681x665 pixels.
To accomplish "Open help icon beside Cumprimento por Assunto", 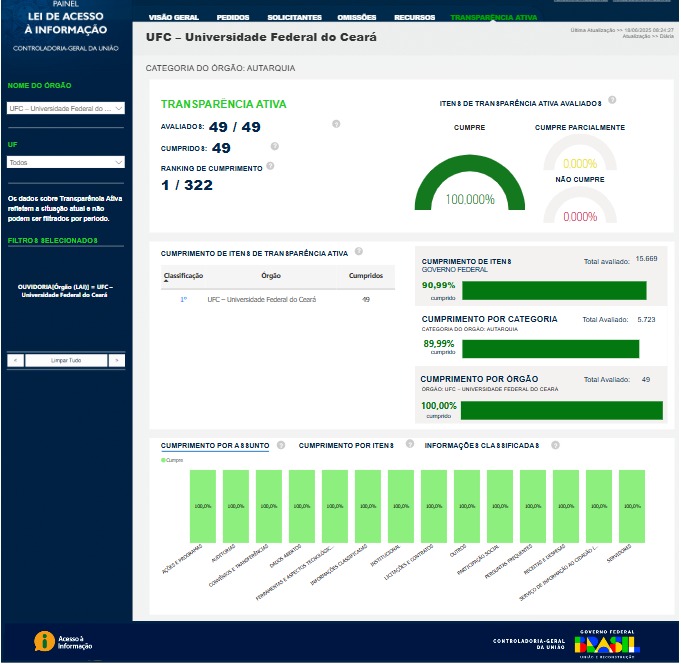I will [x=281, y=445].
